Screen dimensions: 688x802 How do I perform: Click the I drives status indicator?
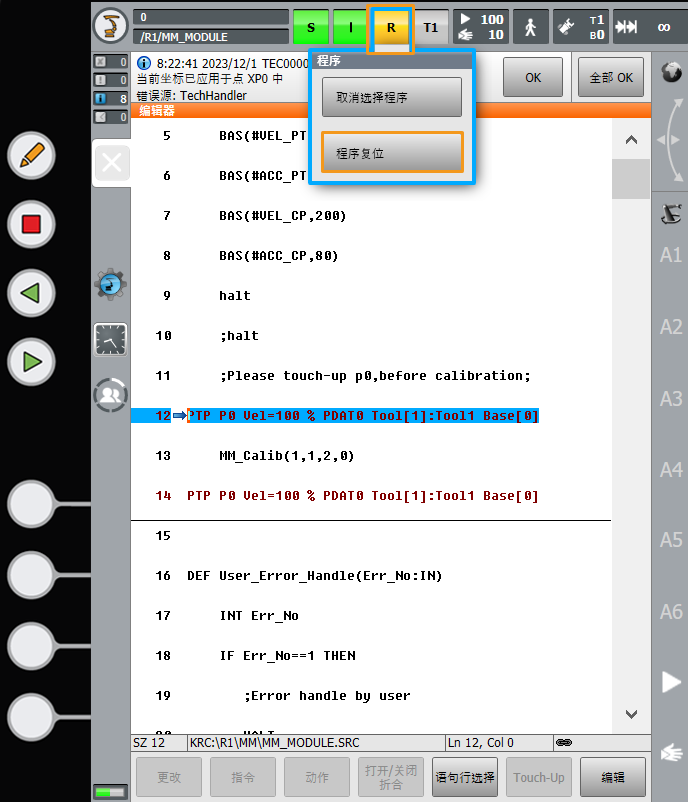tap(350, 27)
